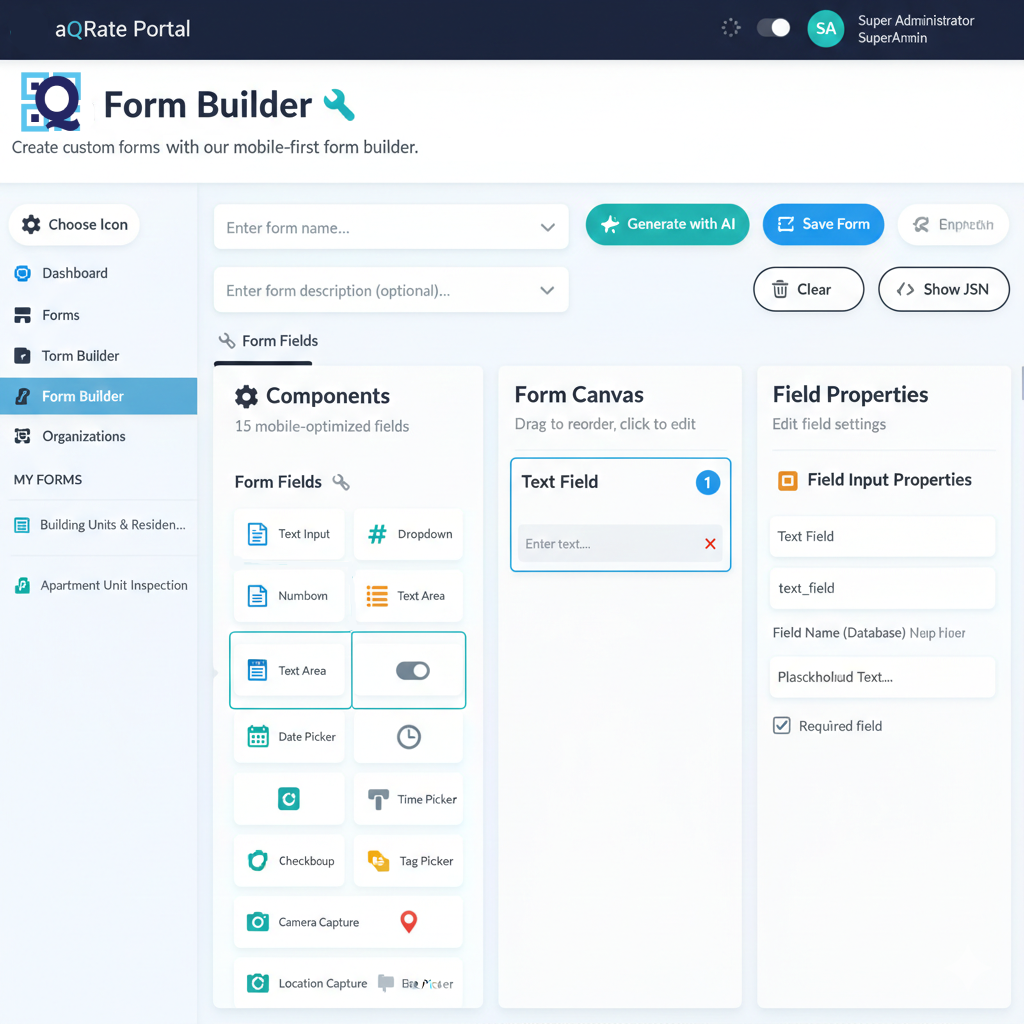Click the aQRate QR logo icon
The image size is (1024, 1024).
click(x=51, y=102)
